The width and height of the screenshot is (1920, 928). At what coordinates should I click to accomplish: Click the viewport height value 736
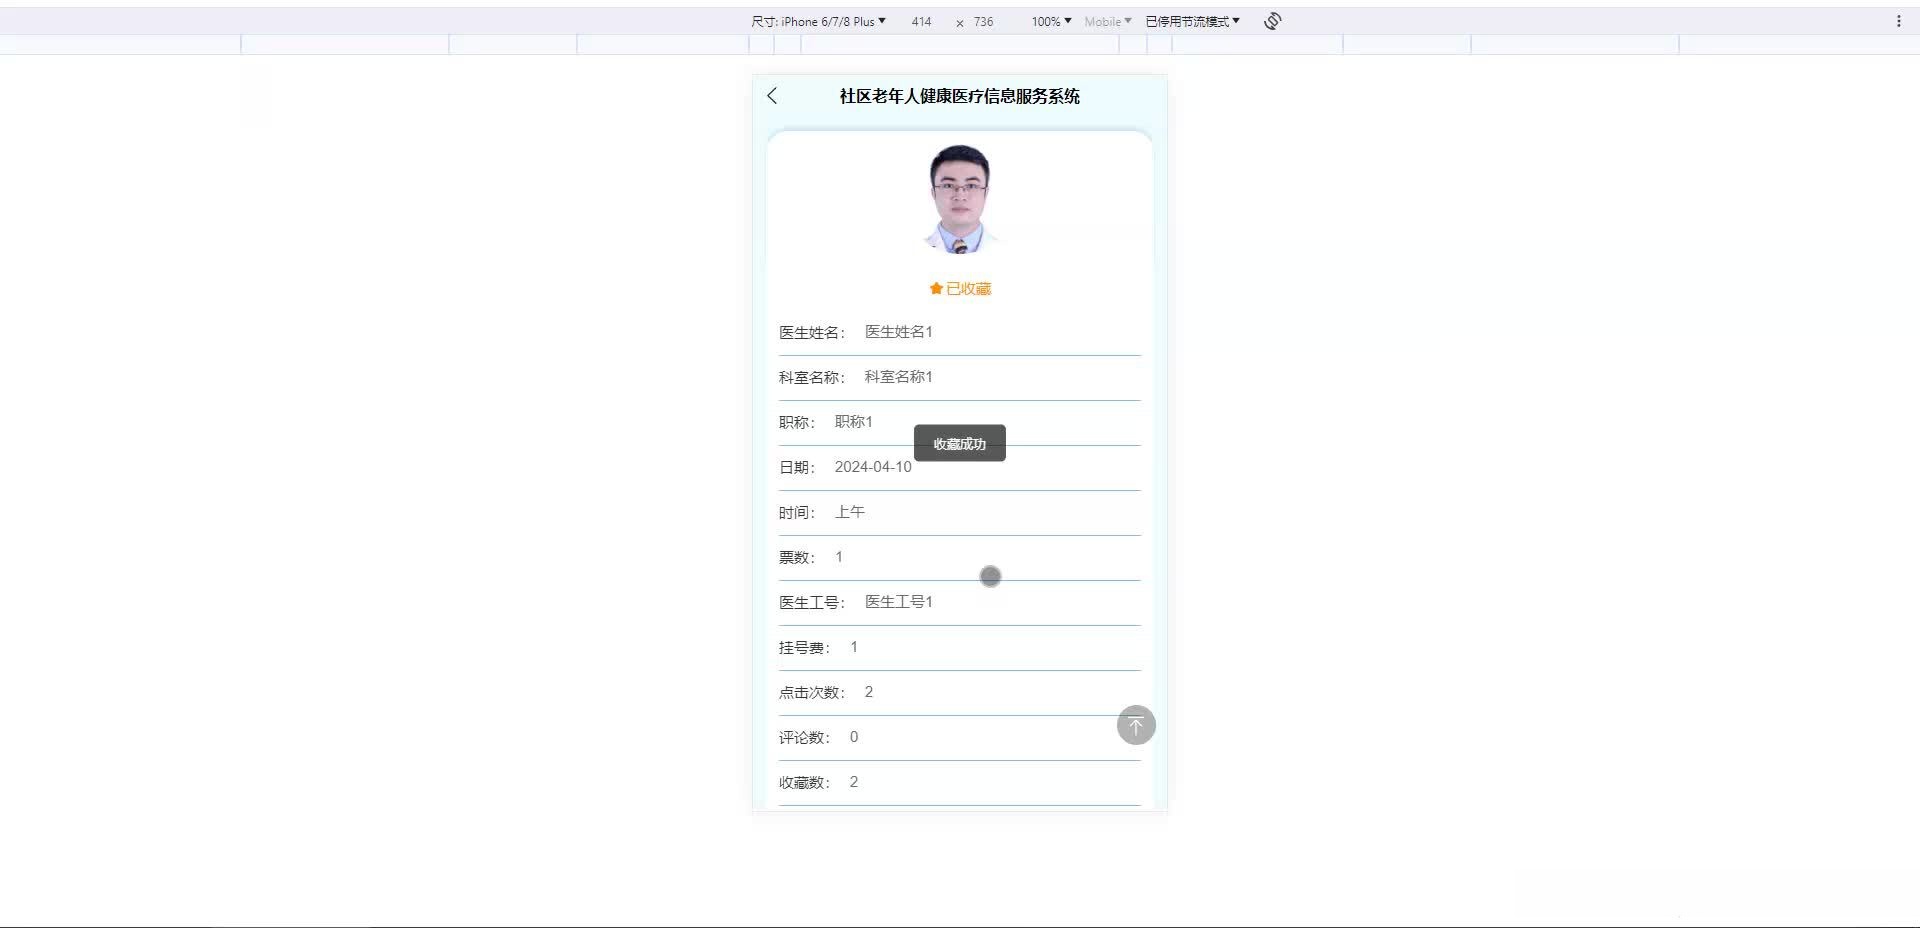[981, 21]
